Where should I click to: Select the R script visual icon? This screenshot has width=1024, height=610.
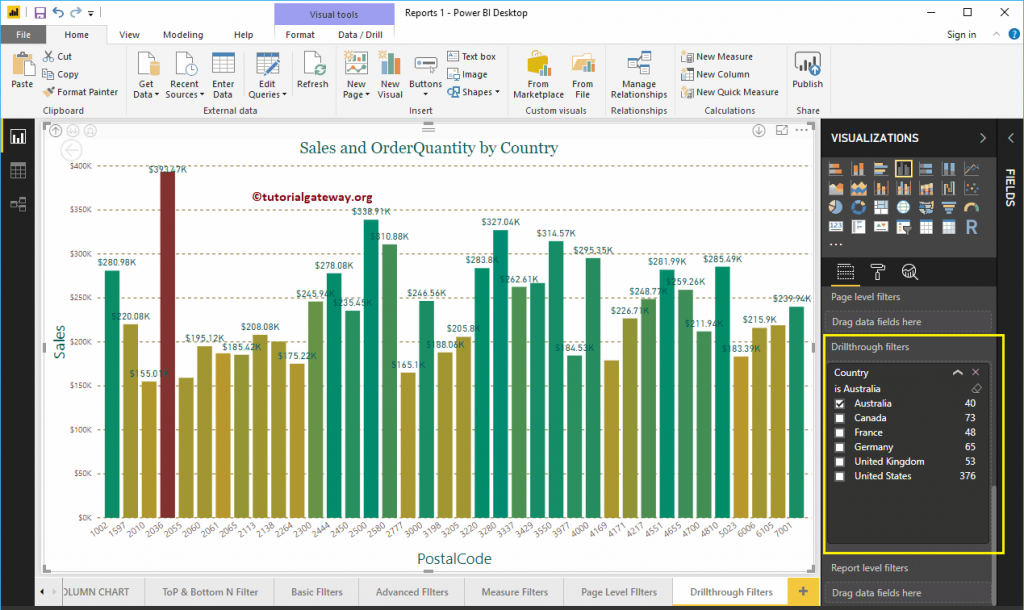971,227
